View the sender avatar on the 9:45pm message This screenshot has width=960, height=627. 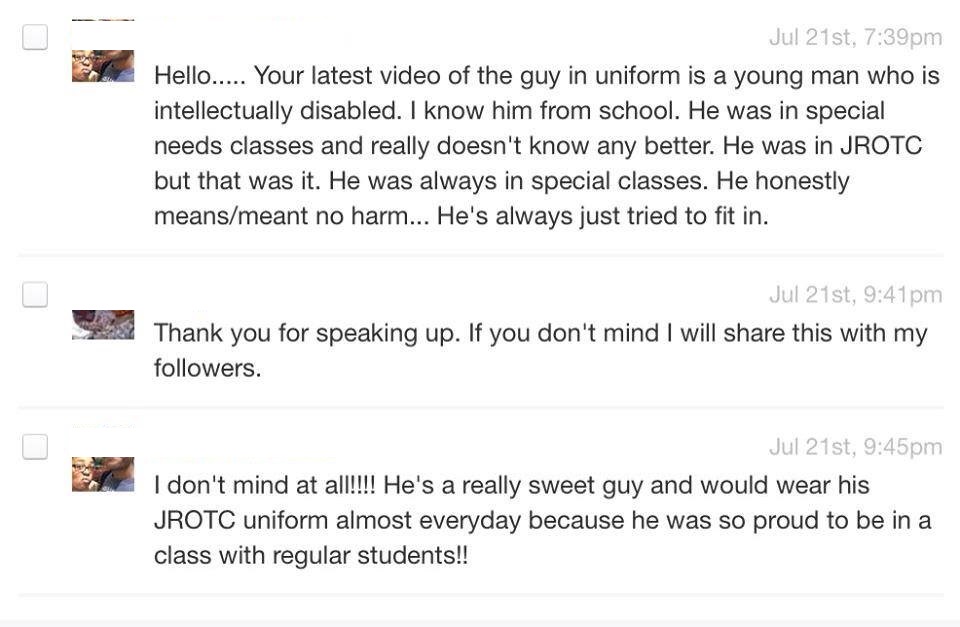103,474
